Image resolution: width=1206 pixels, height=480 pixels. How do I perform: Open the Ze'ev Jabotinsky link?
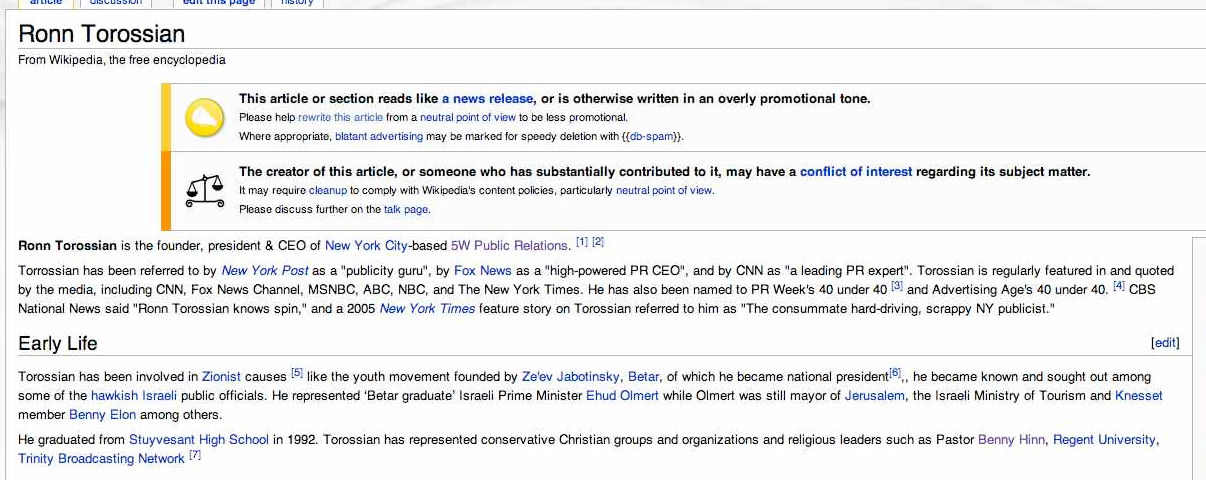[570, 377]
